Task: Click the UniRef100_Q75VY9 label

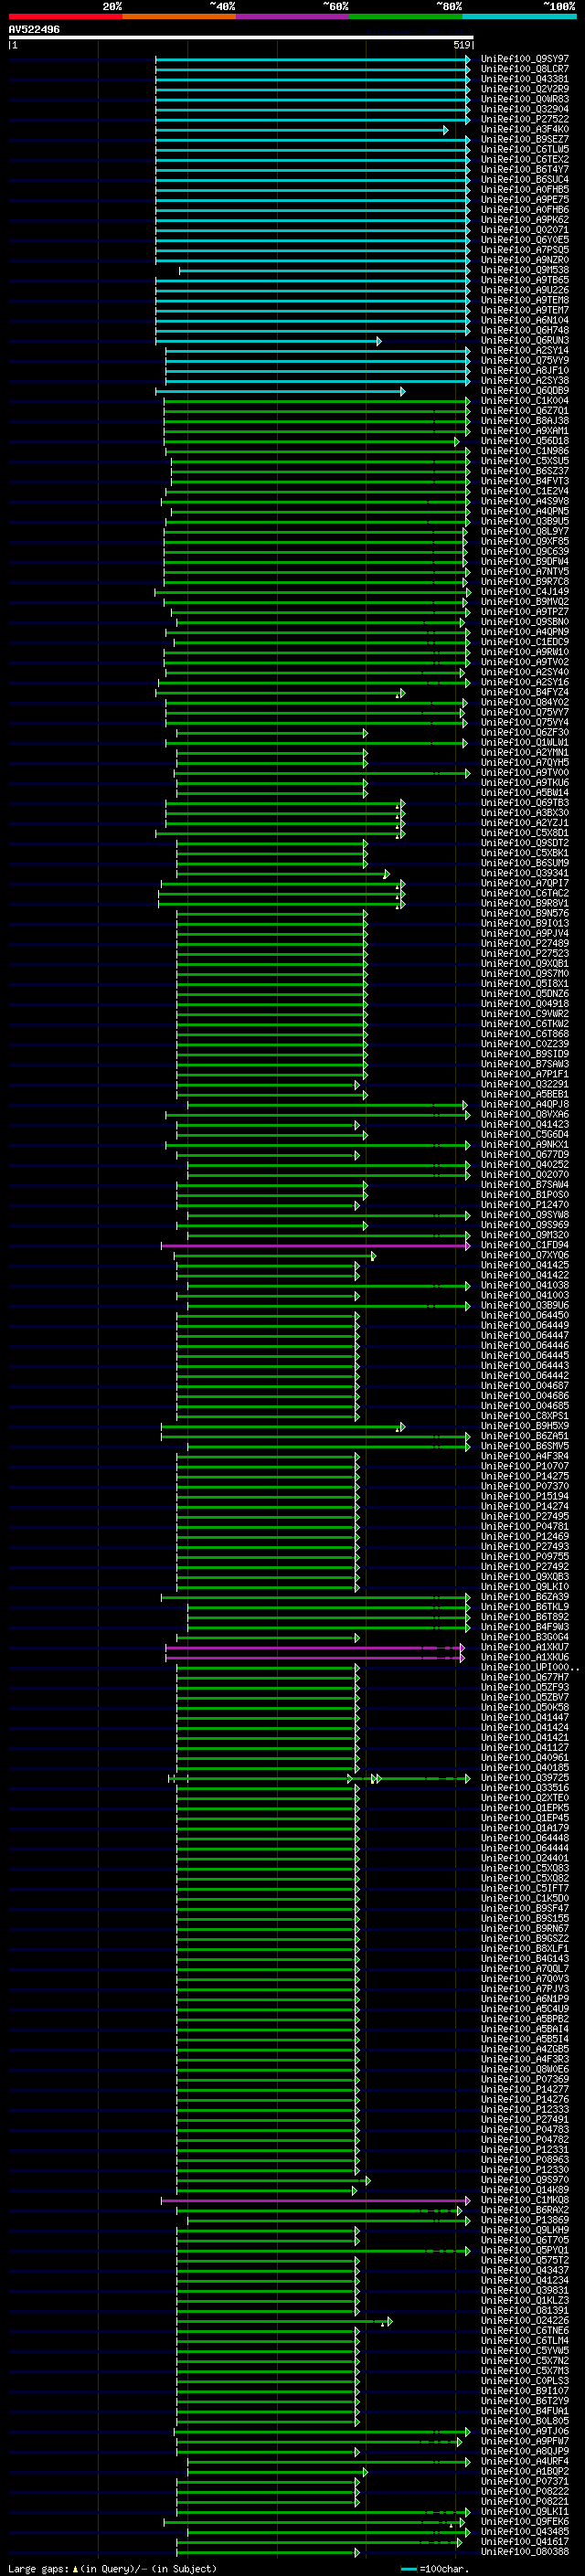Action: point(524,361)
